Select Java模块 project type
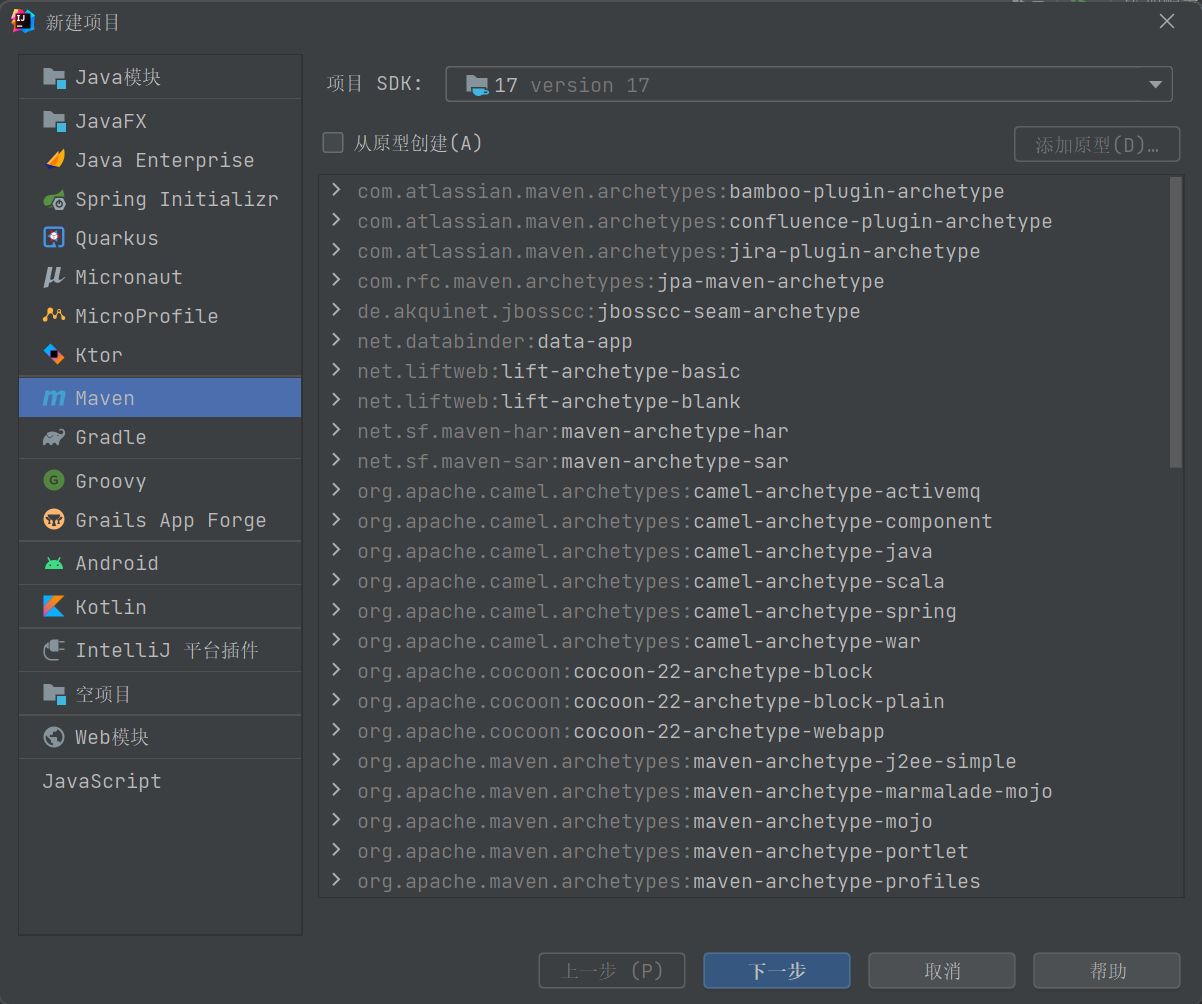This screenshot has height=1004, width=1202. click(x=160, y=78)
